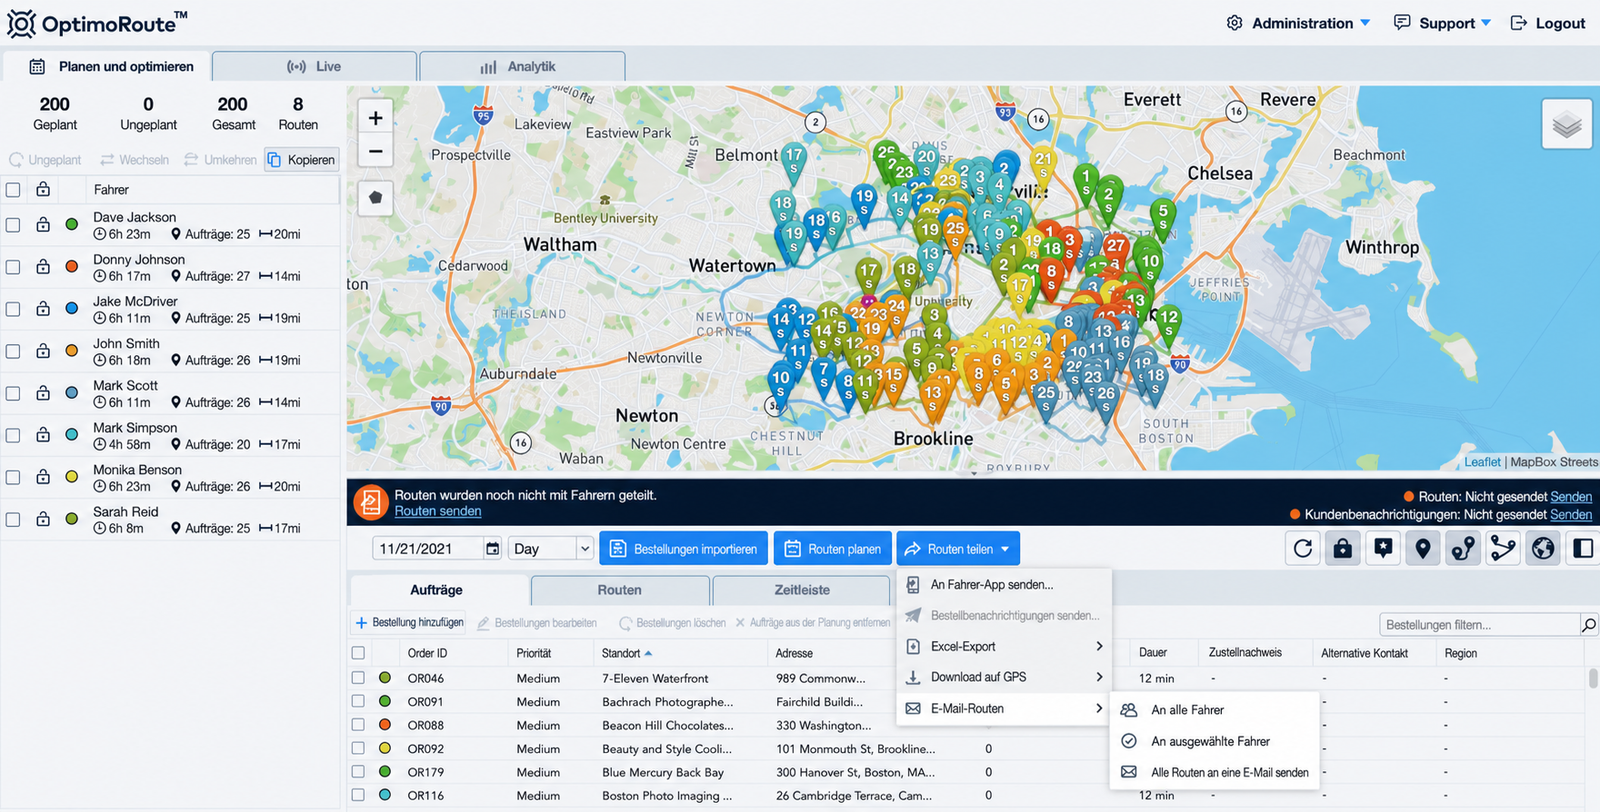Select all drivers checkbox in header
Viewport: 1600px width, 812px height.
[x=13, y=189]
